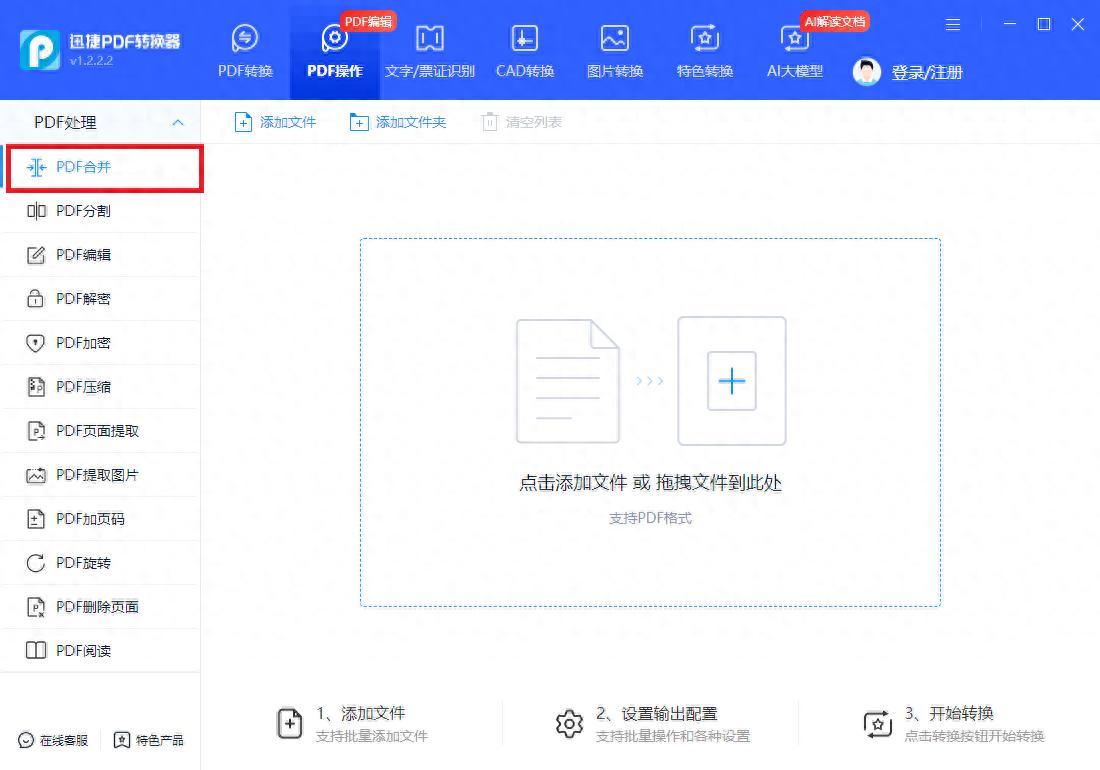This screenshot has height=770, width=1100.
Task: Select PDF合并 in the sidebar
Action: [x=105, y=168]
